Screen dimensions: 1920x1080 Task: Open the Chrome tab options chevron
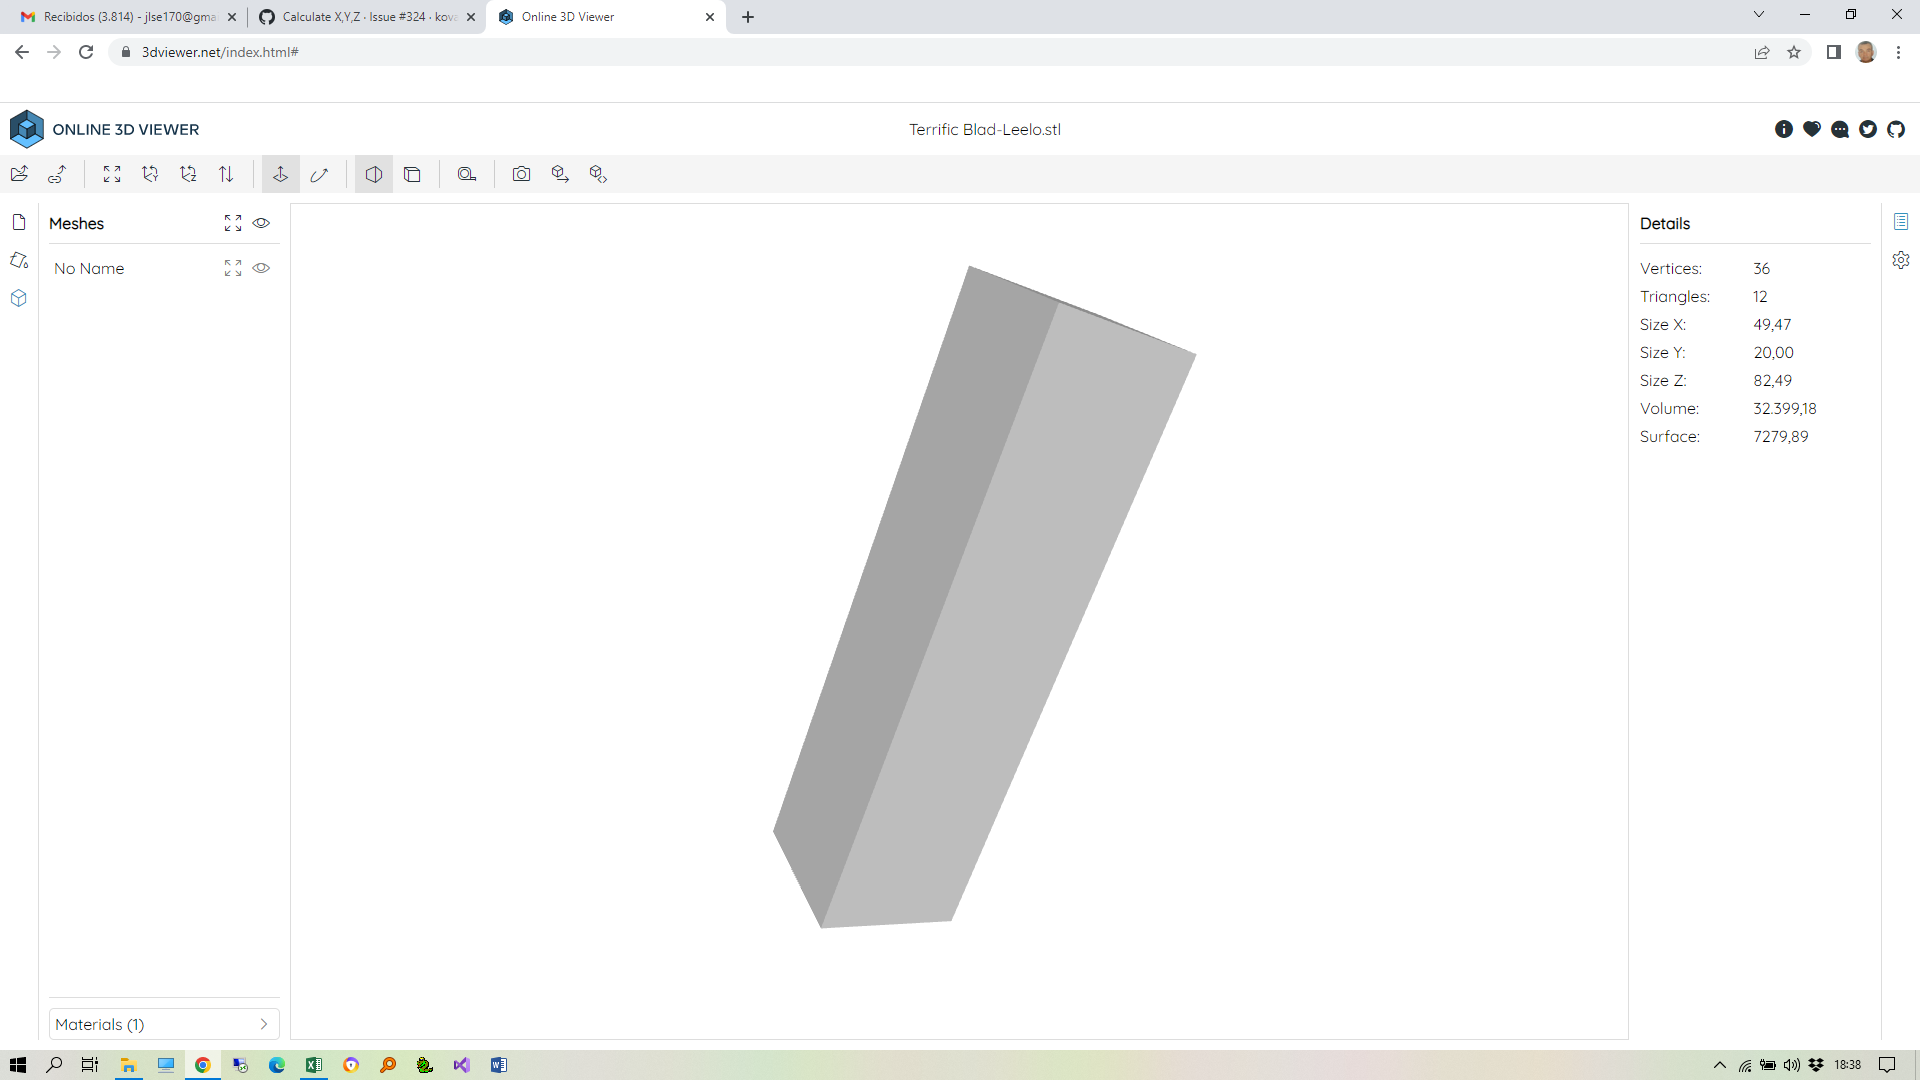(1758, 14)
